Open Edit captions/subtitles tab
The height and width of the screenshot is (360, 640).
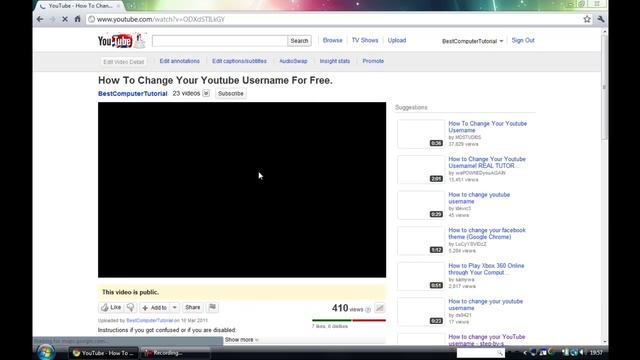[x=239, y=61]
